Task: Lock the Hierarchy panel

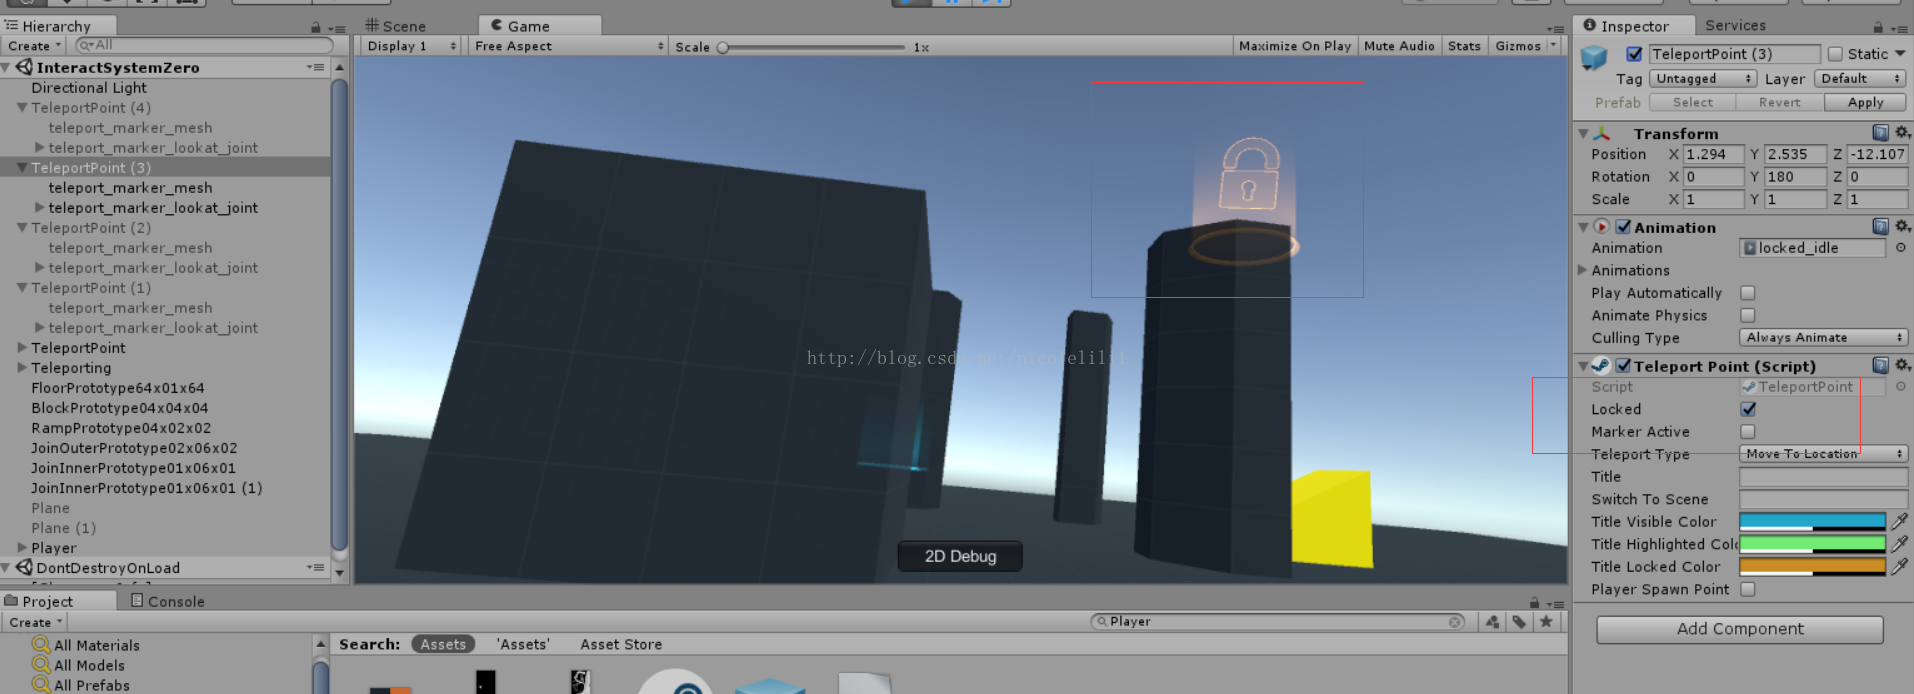Action: [316, 28]
